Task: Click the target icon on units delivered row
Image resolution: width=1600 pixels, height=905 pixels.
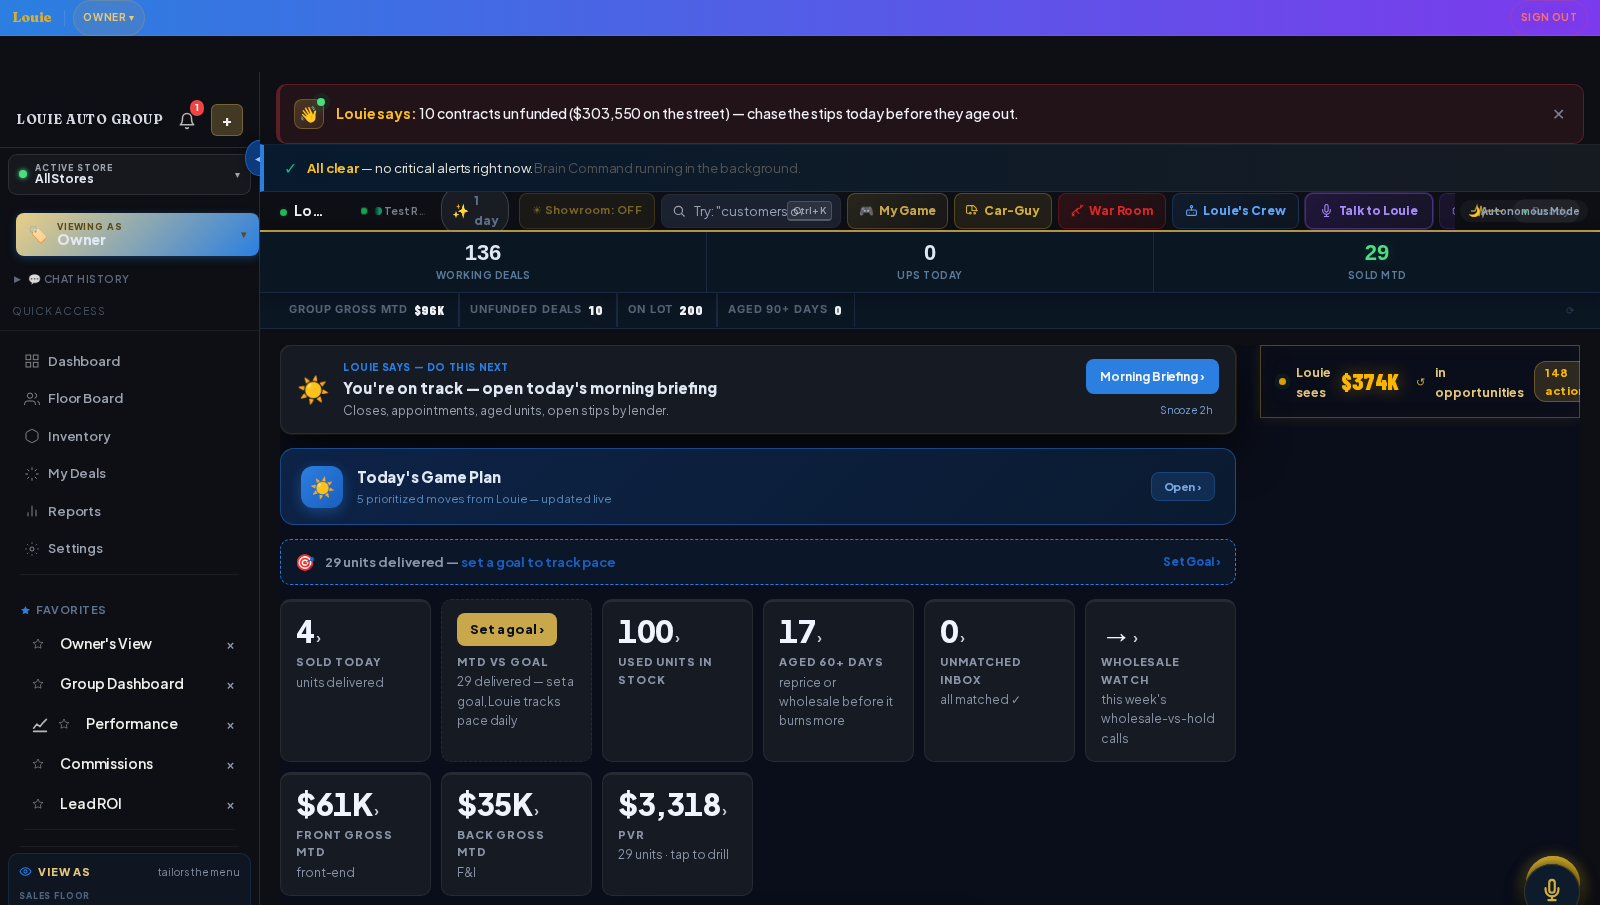Action: tap(305, 563)
